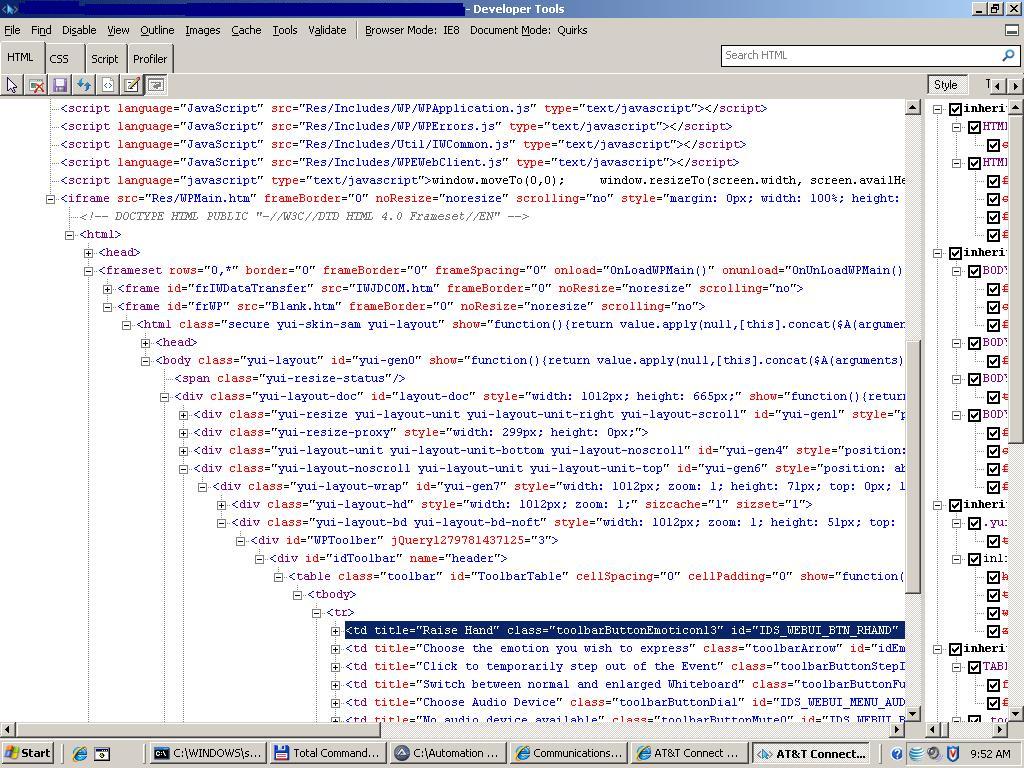The height and width of the screenshot is (768, 1024).
Task: Uncheck the .yu rule checkbox in Style pane
Action: [974, 523]
